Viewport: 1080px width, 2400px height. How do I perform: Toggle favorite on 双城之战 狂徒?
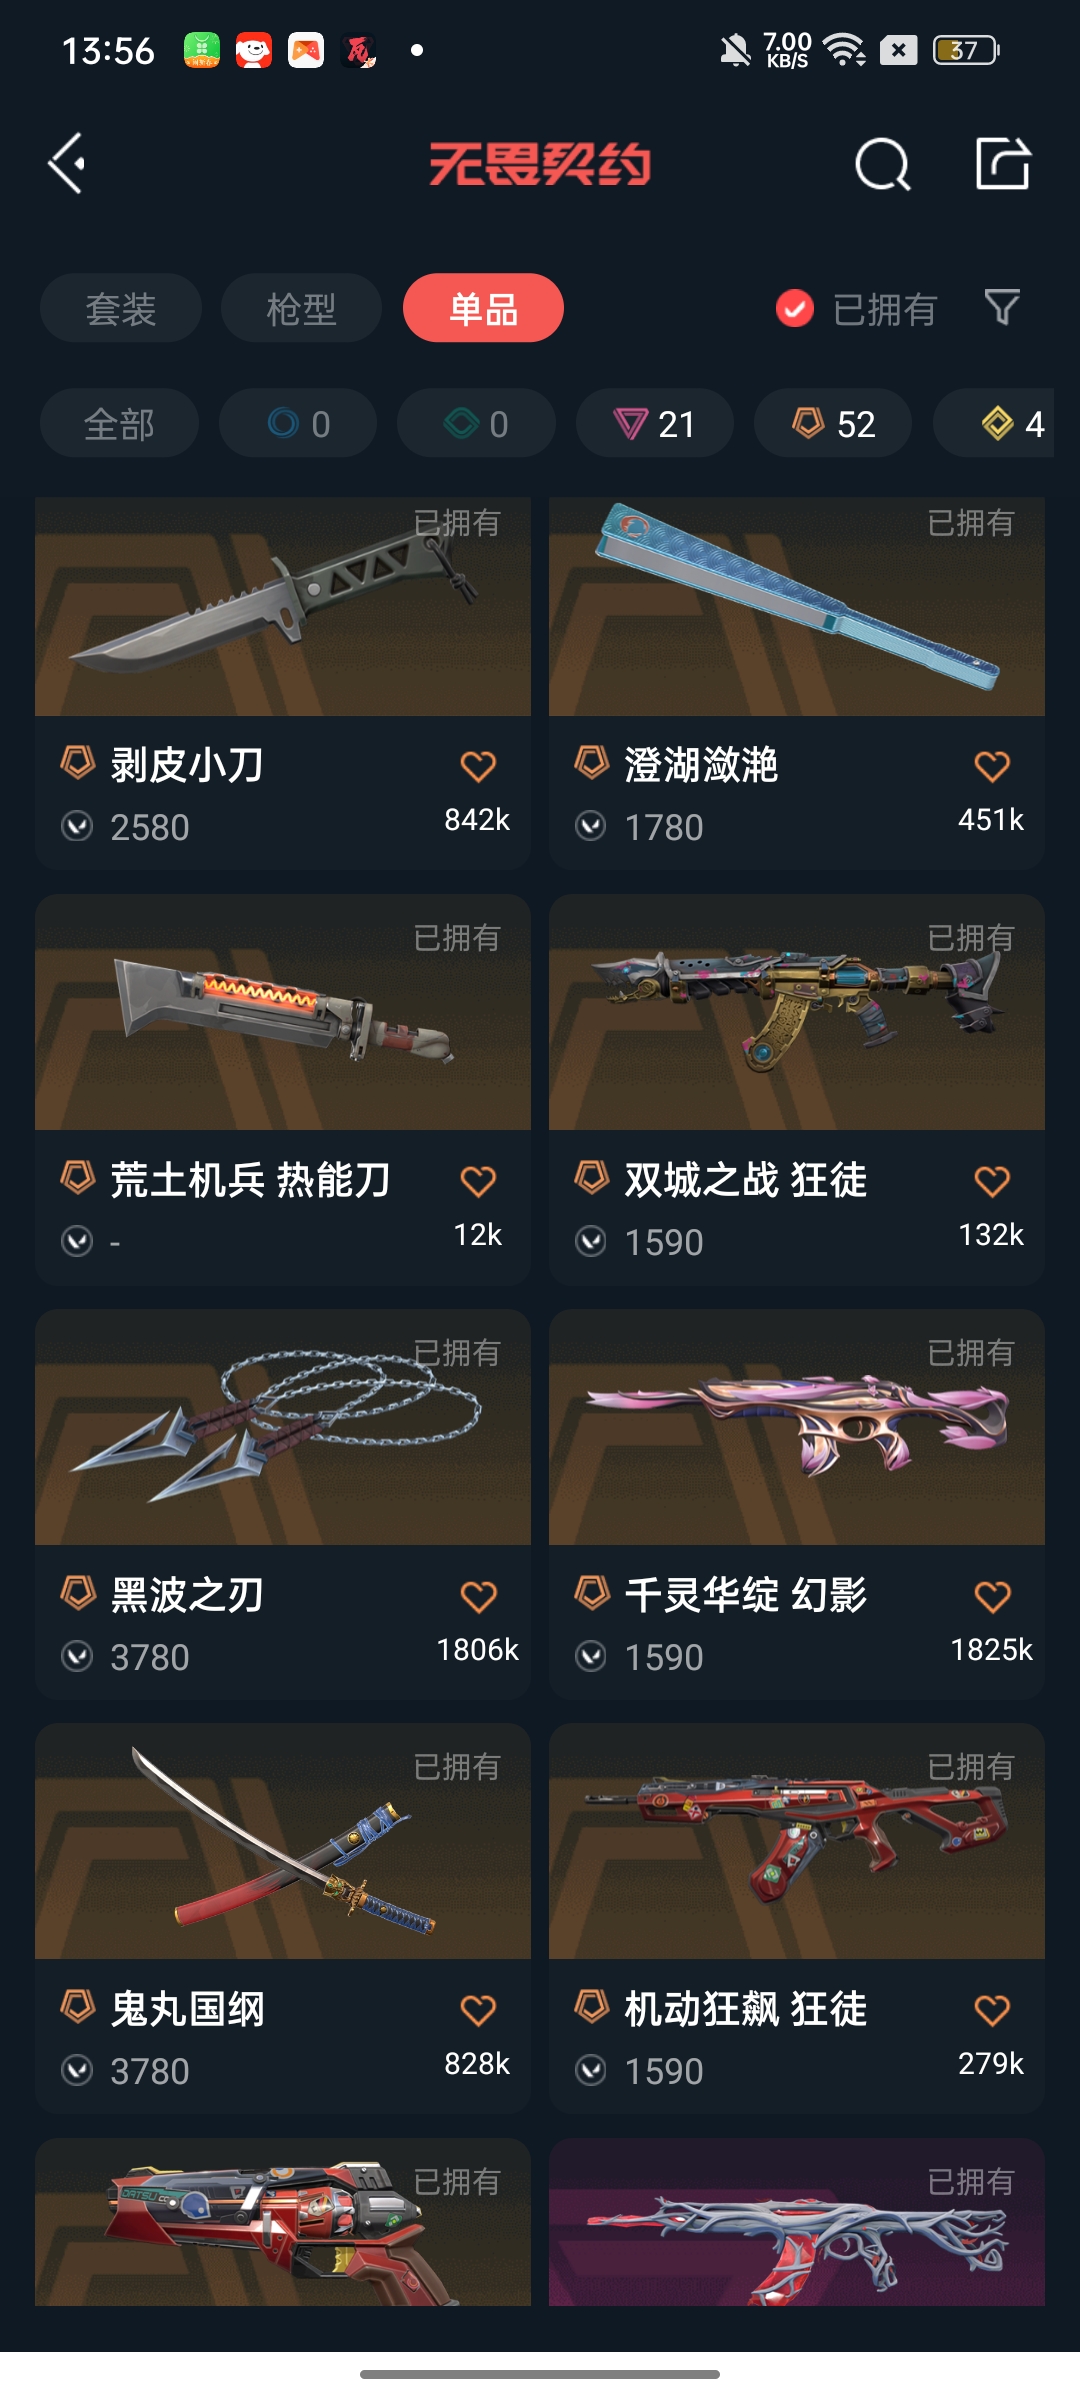coord(992,1182)
